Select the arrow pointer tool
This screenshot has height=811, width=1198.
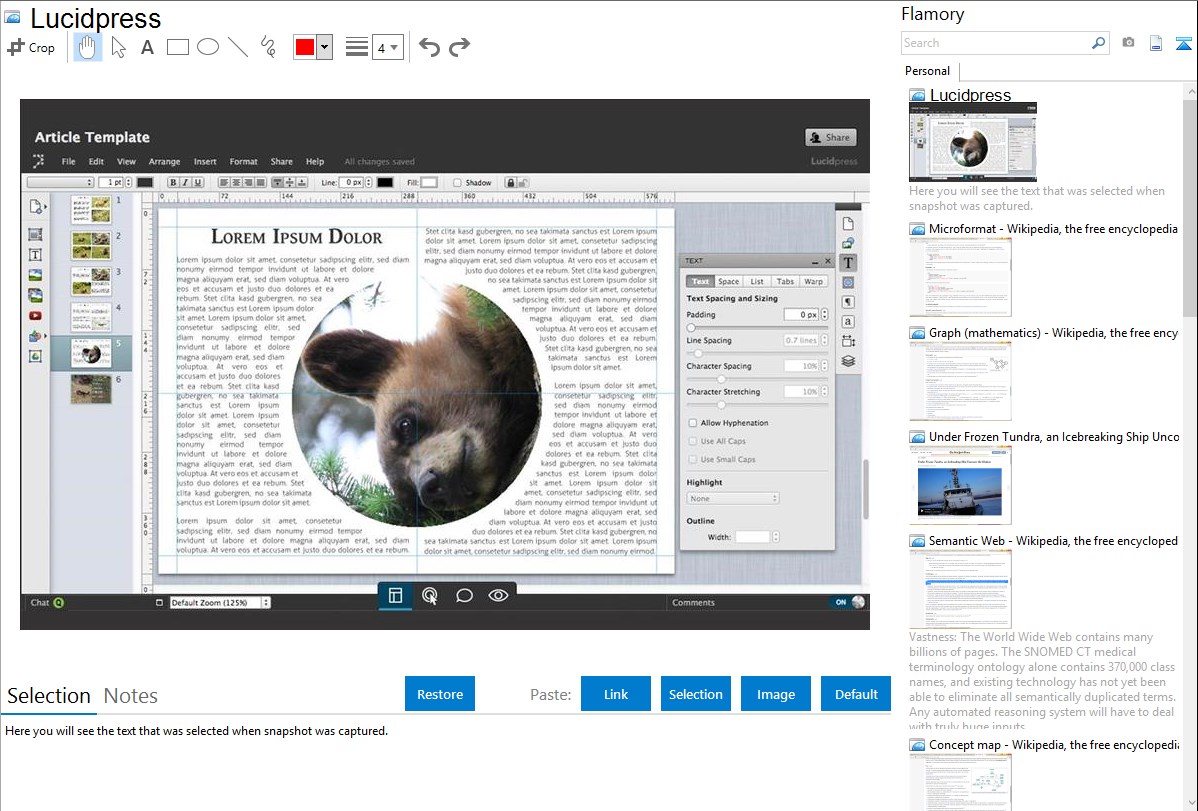tap(118, 47)
